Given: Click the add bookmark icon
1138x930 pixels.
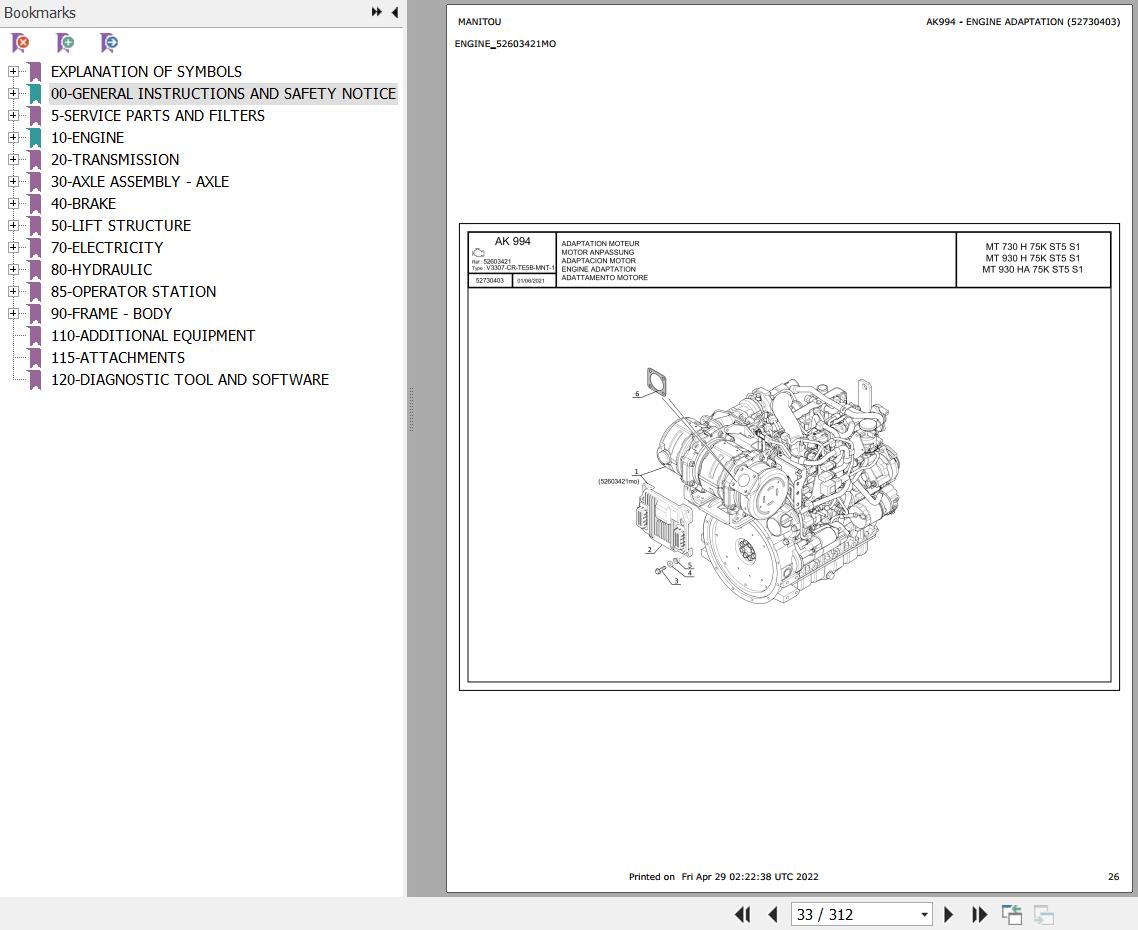Looking at the screenshot, I should [x=65, y=44].
